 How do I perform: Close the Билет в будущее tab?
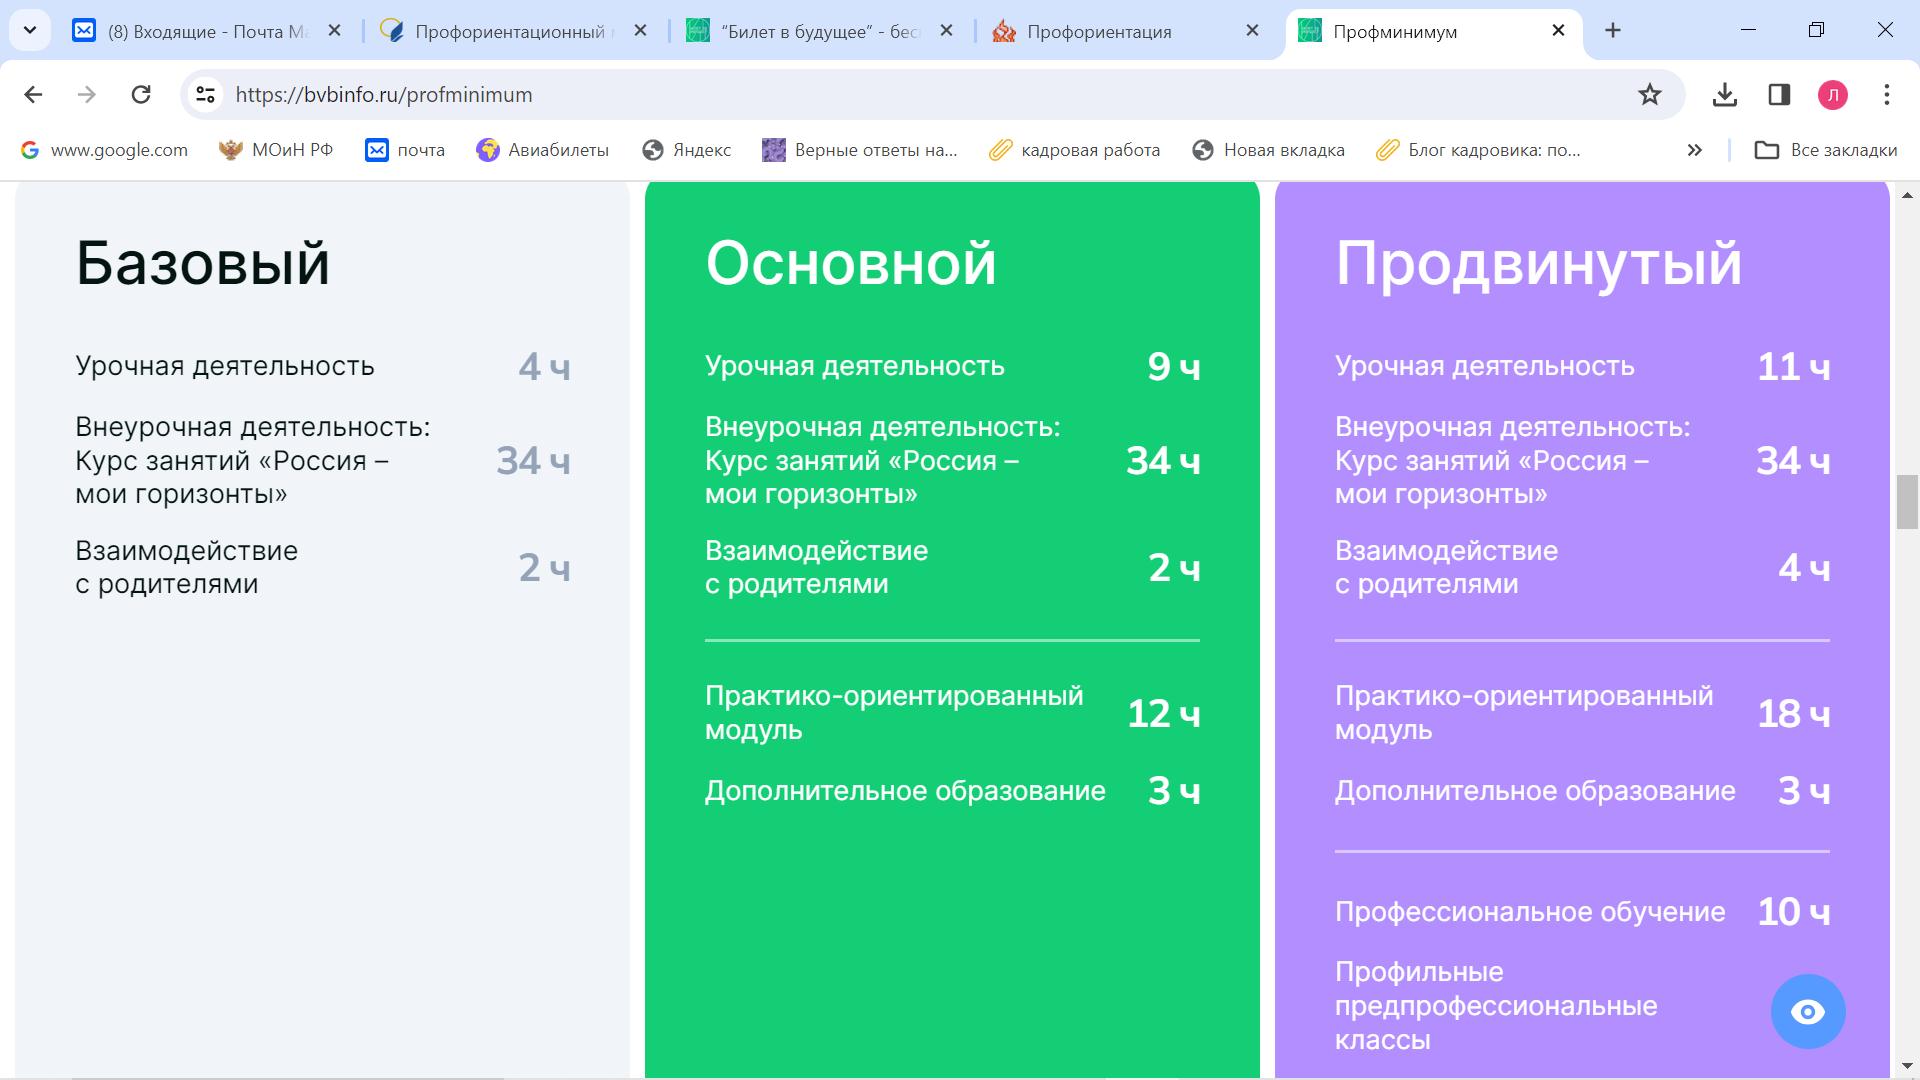tap(947, 31)
